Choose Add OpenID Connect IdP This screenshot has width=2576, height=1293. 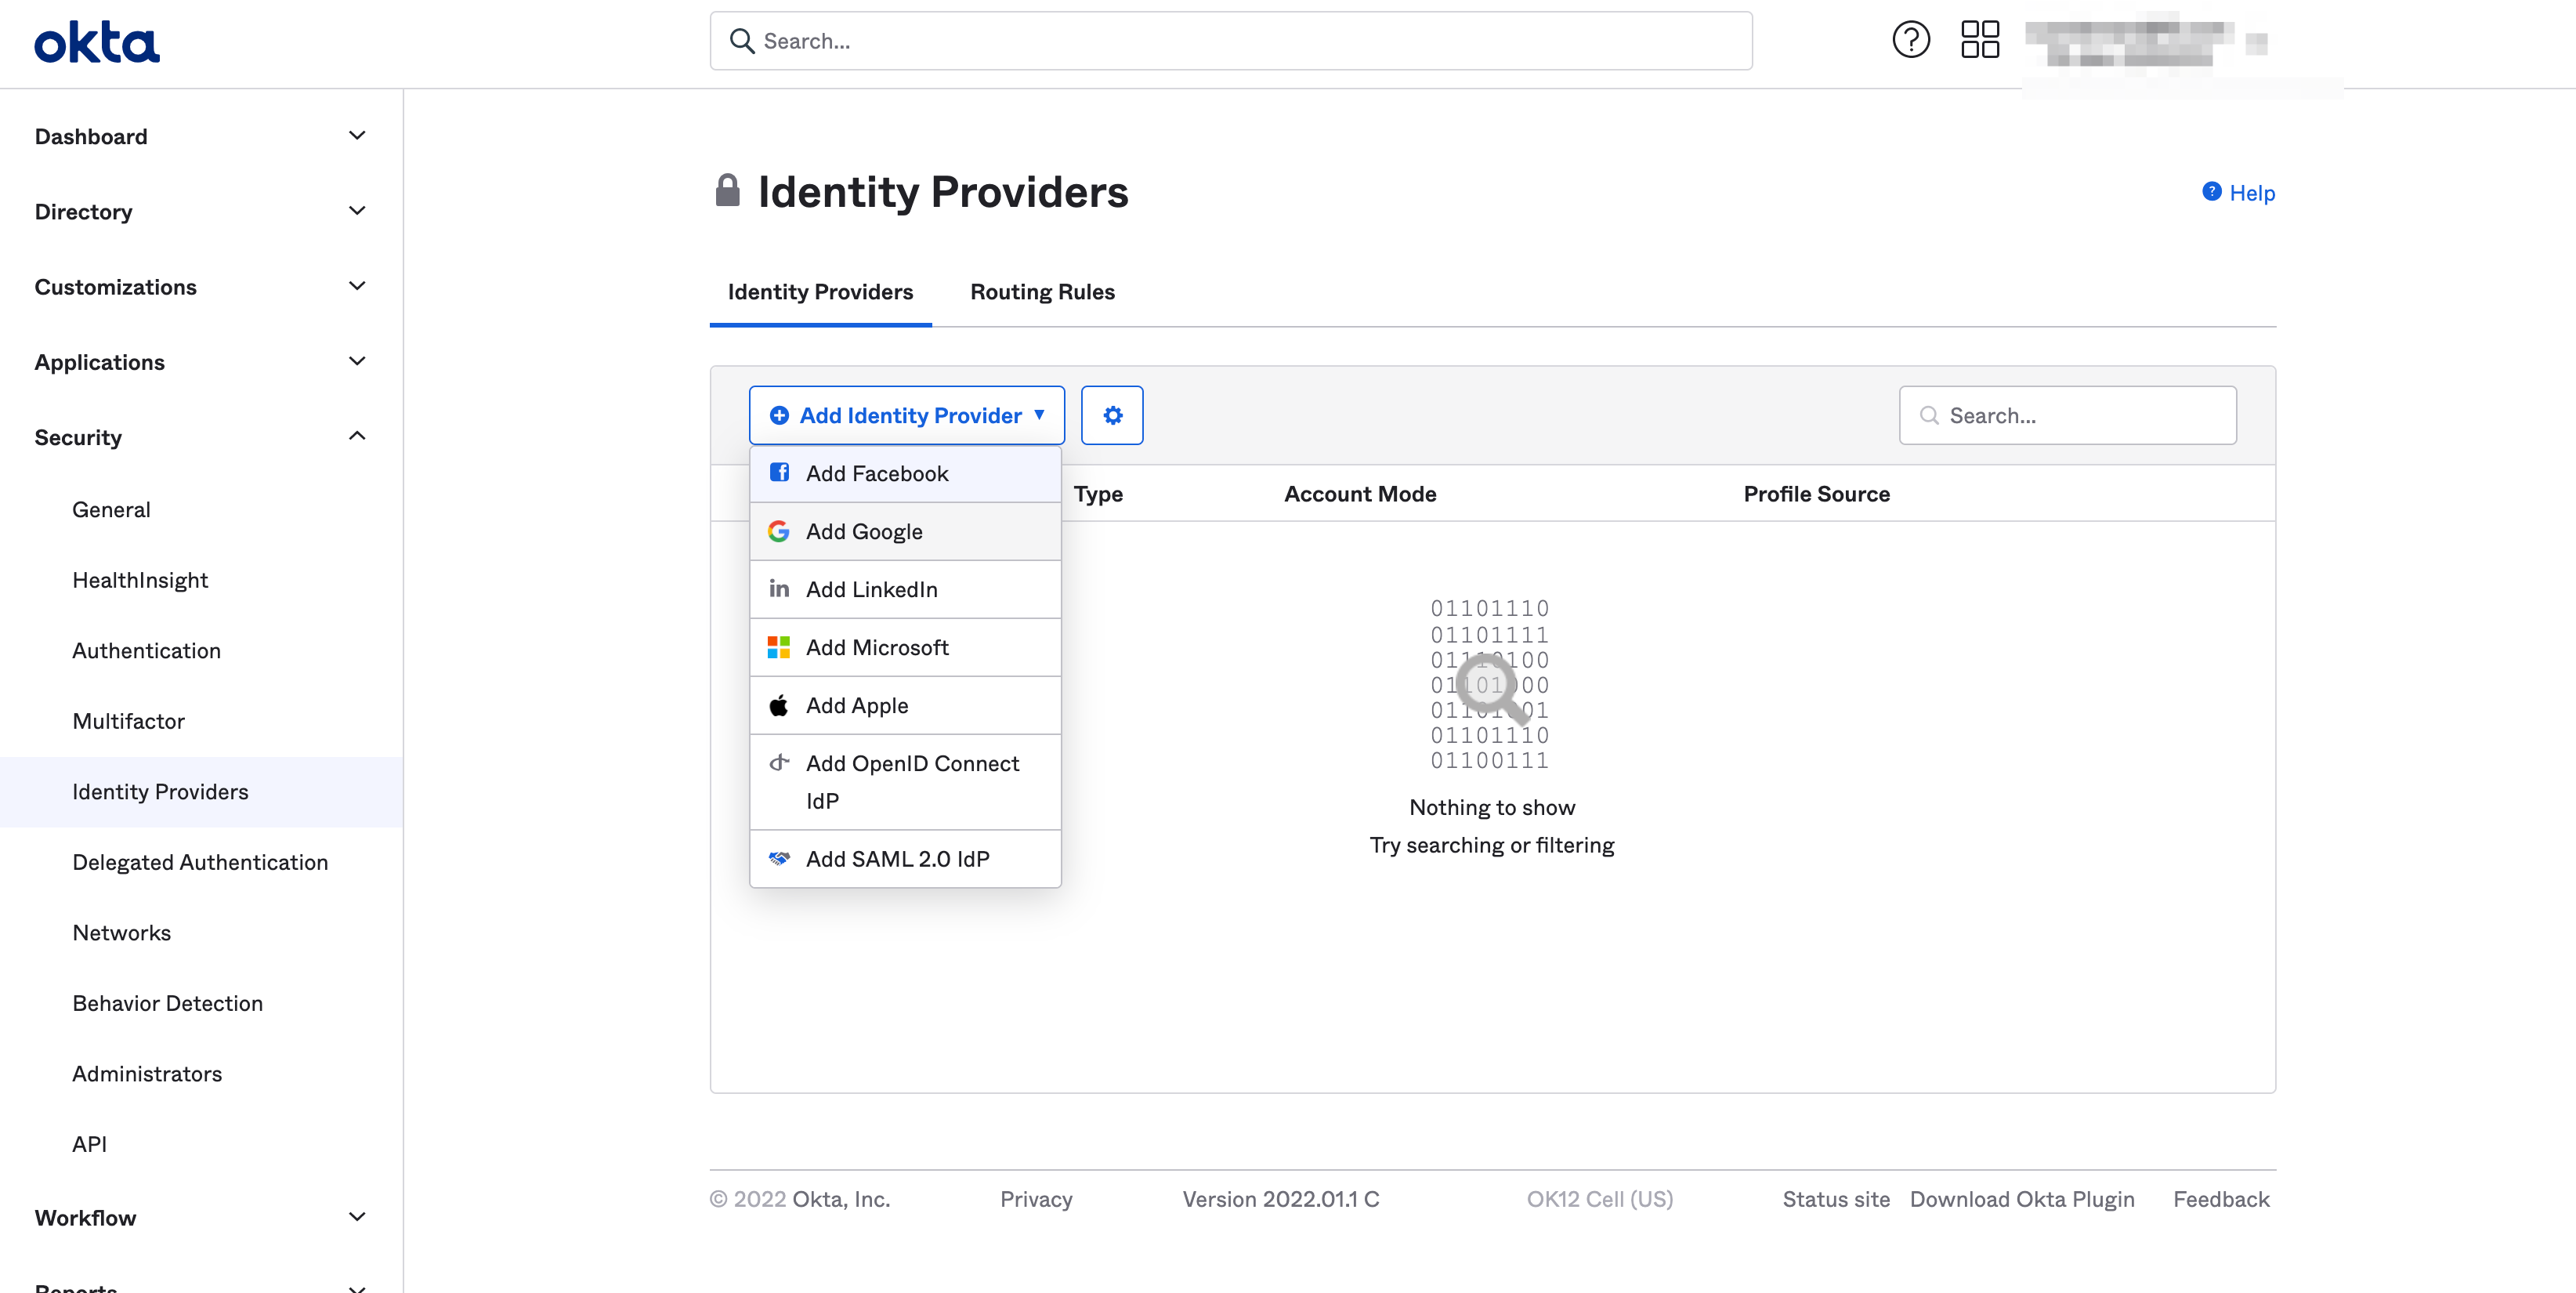[912, 781]
